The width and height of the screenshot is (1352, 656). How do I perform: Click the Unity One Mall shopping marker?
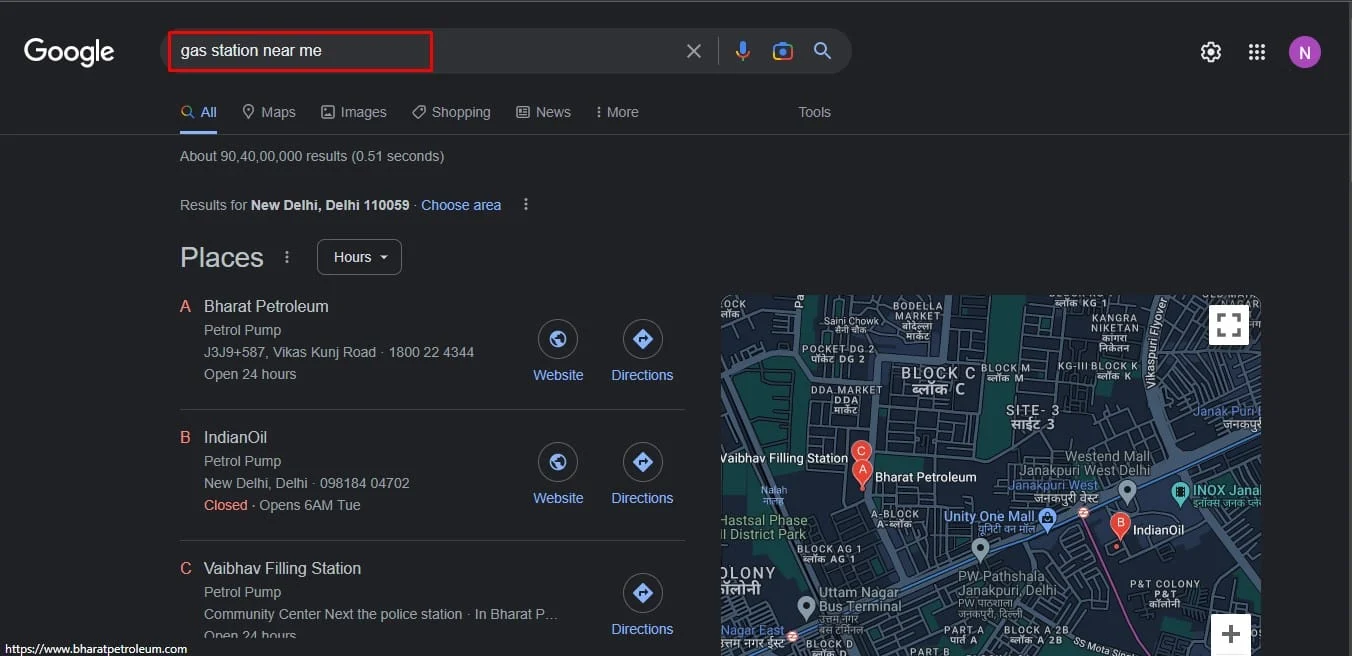(1047, 518)
